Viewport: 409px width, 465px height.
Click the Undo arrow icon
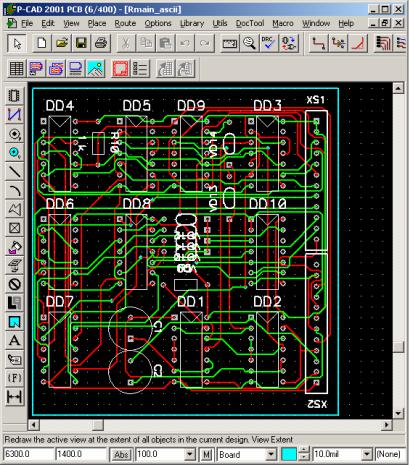pyautogui.click(x=185, y=43)
